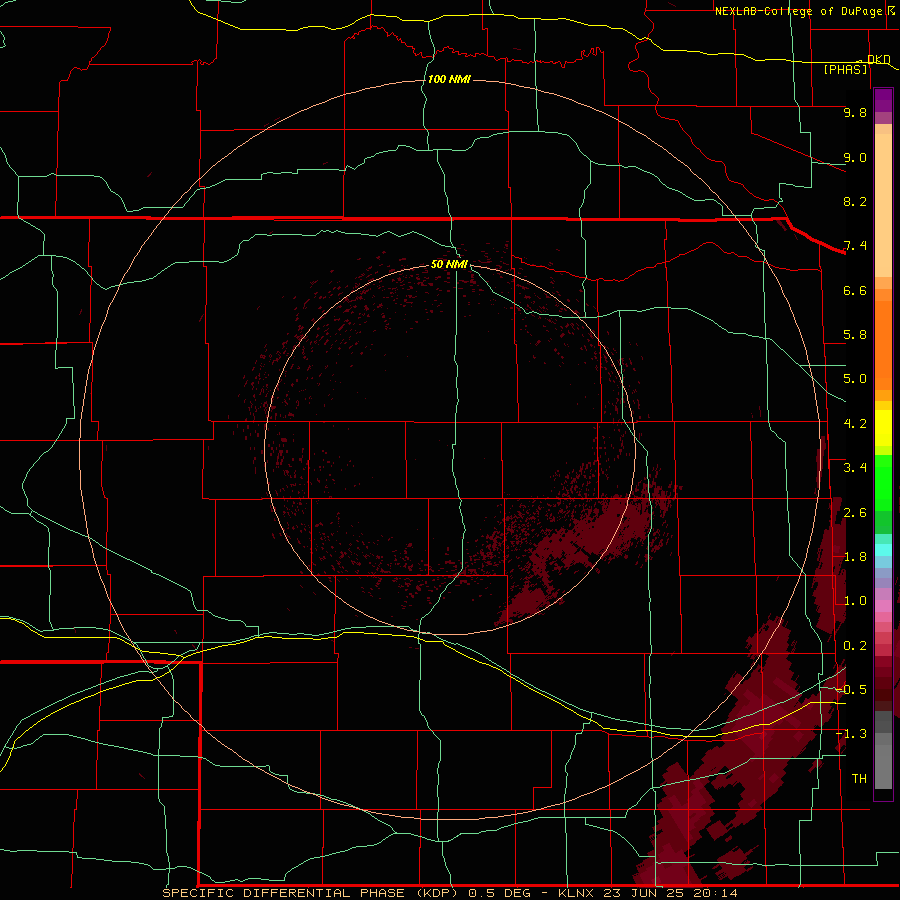This screenshot has width=900, height=900.
Task: Click the gray segment of the color bar
Action: [883, 752]
